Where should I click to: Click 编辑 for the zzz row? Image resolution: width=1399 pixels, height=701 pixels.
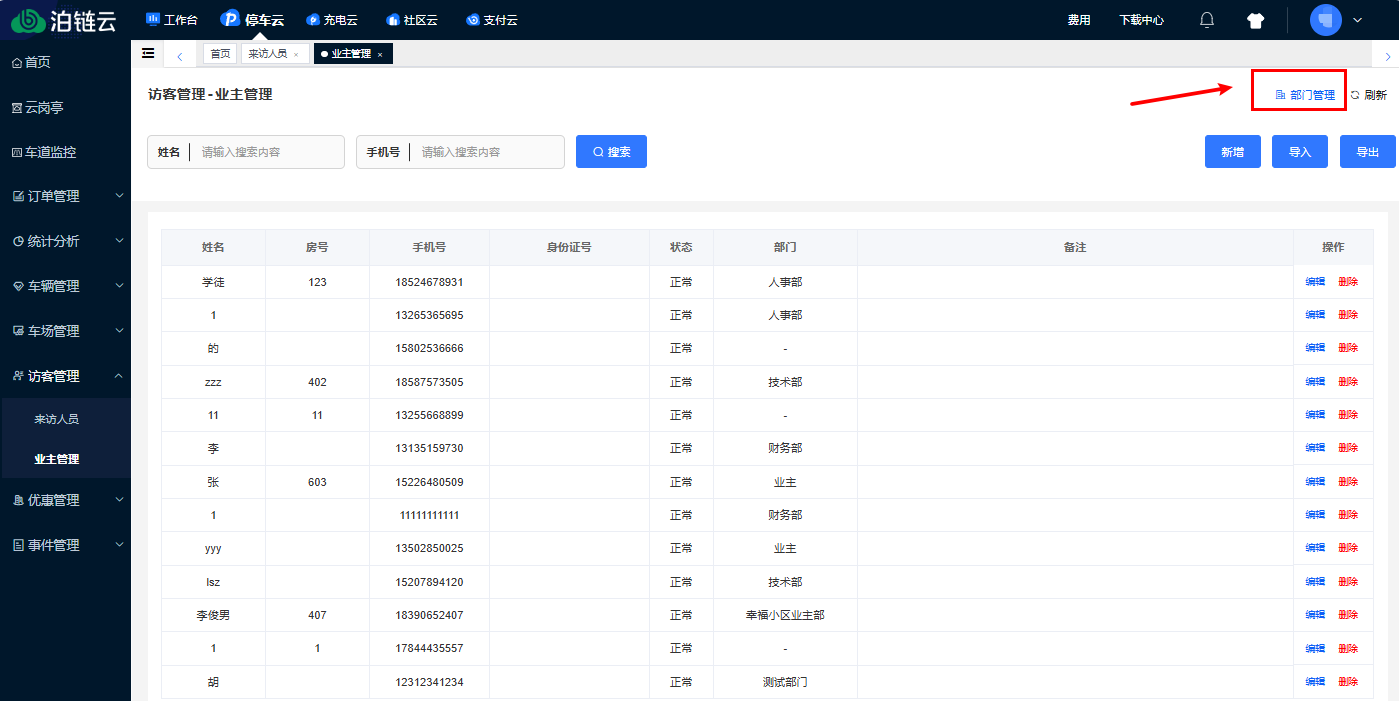point(1315,382)
